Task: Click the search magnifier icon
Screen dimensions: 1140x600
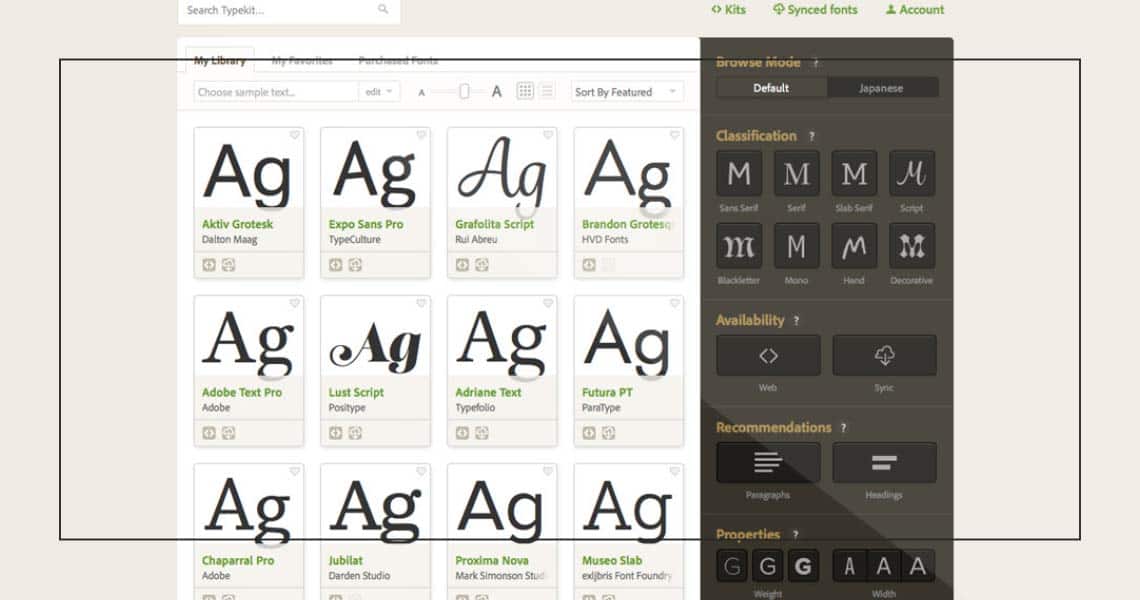Action: pyautogui.click(x=383, y=10)
